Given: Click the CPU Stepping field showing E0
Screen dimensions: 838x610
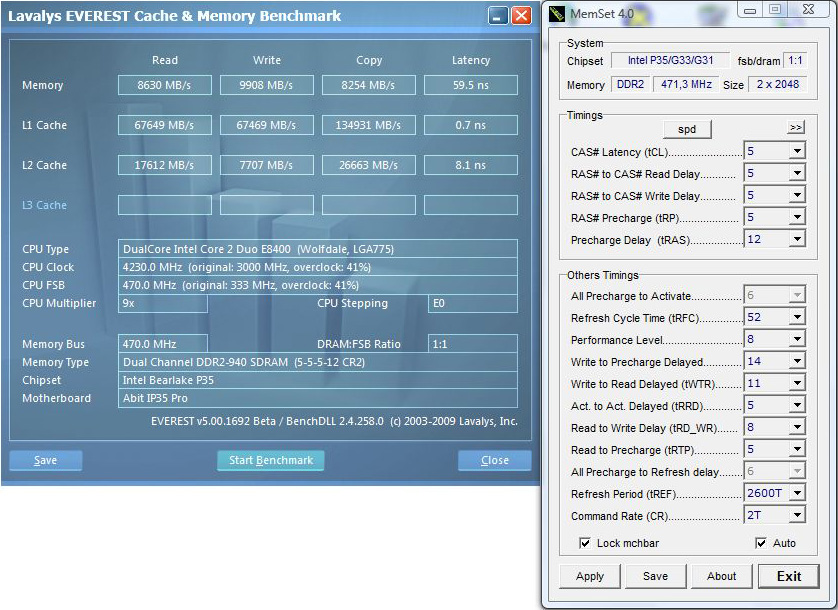Looking at the screenshot, I should (x=473, y=303).
